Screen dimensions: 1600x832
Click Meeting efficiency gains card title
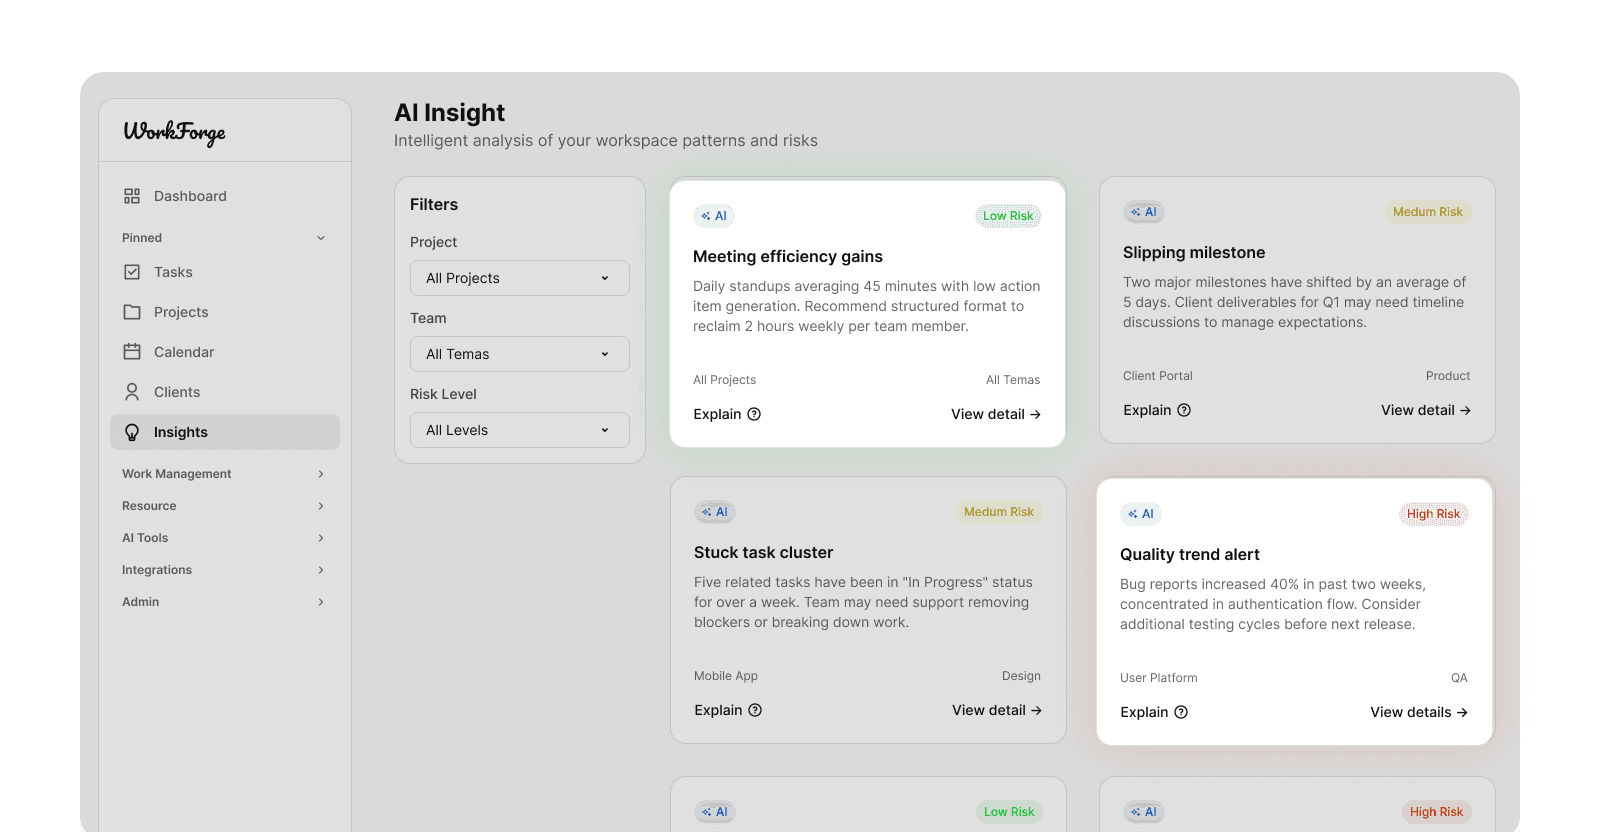788,256
